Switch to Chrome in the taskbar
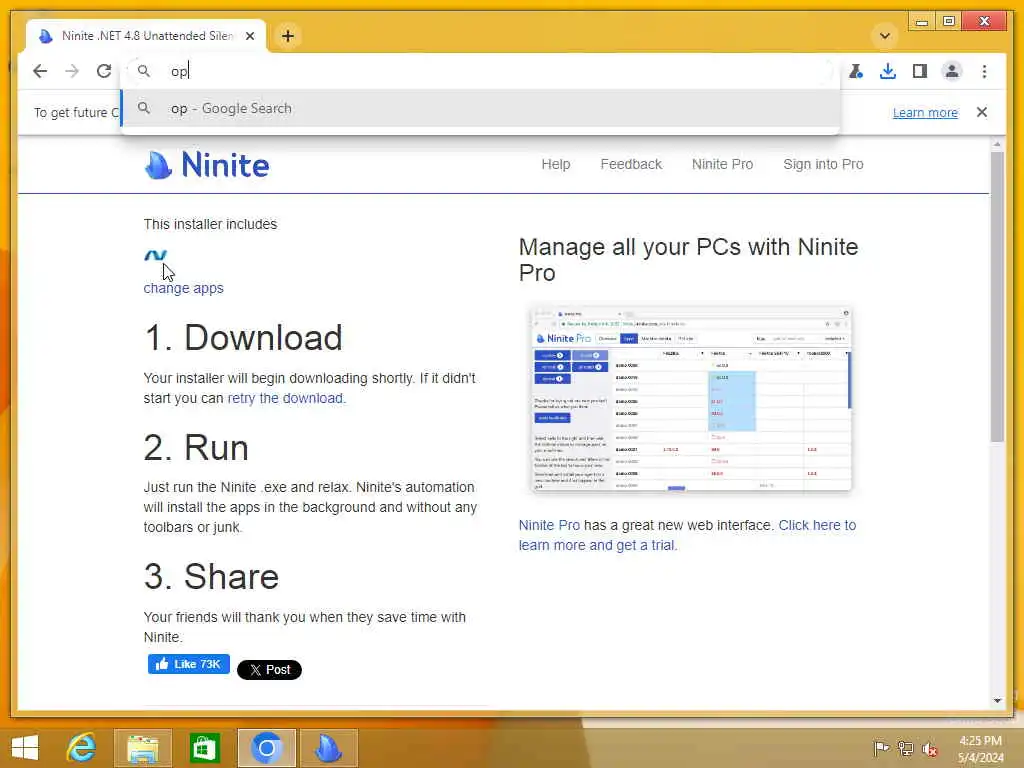 (266, 748)
